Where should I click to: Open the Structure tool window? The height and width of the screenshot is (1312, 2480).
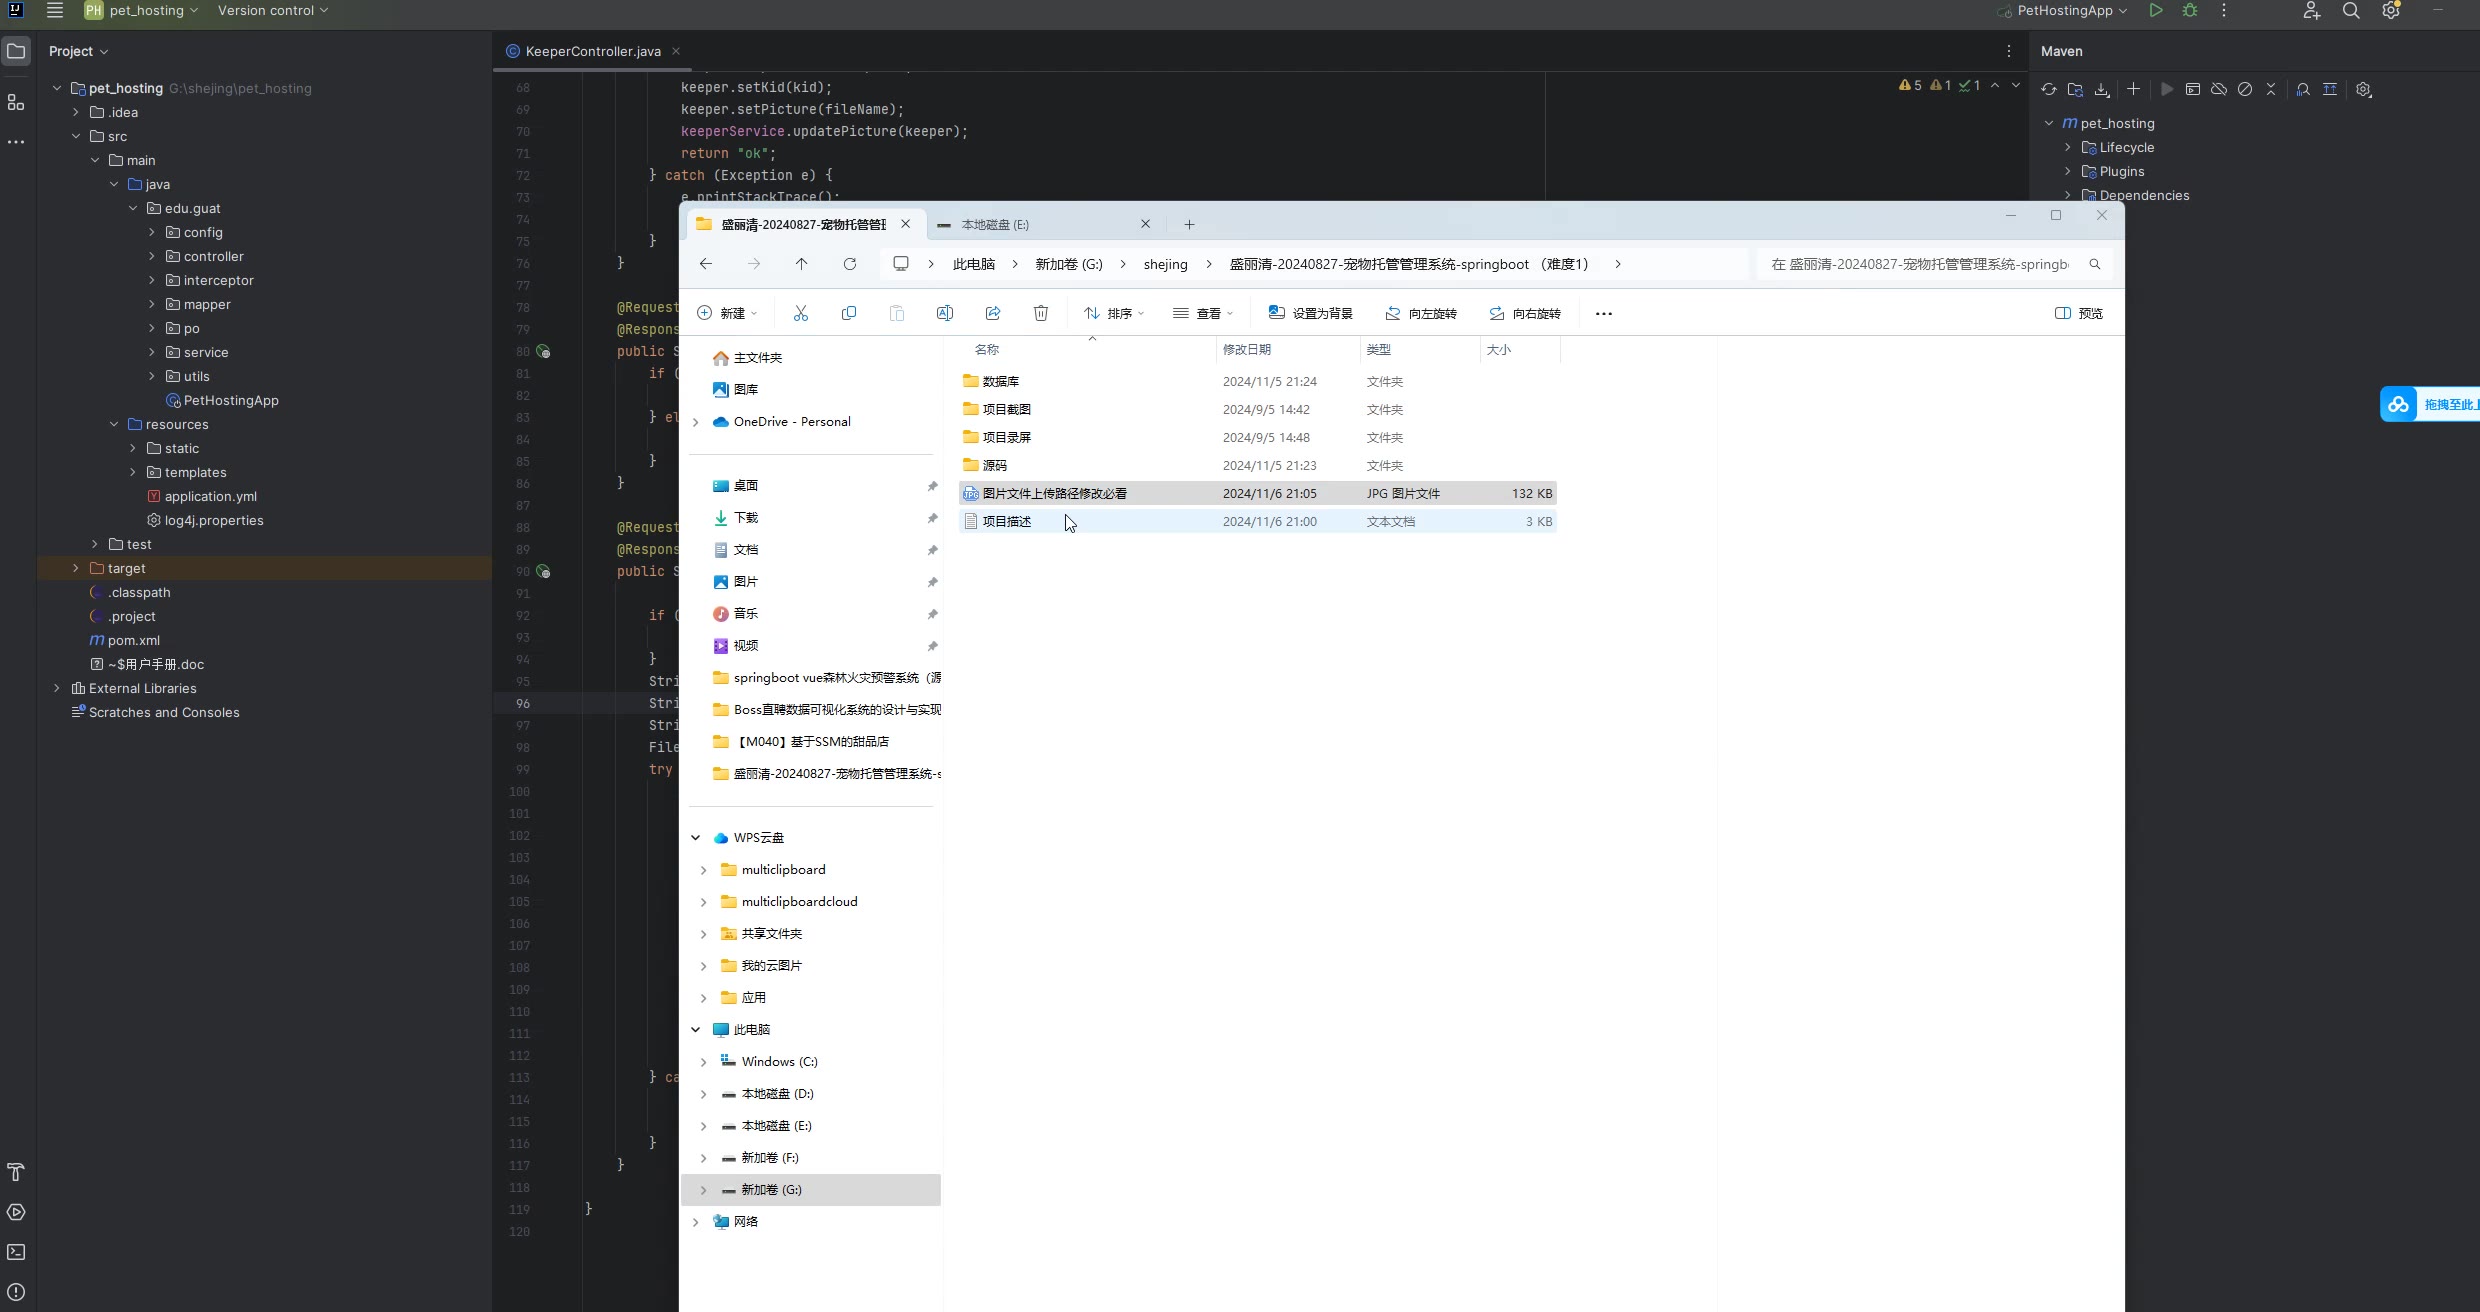16,102
